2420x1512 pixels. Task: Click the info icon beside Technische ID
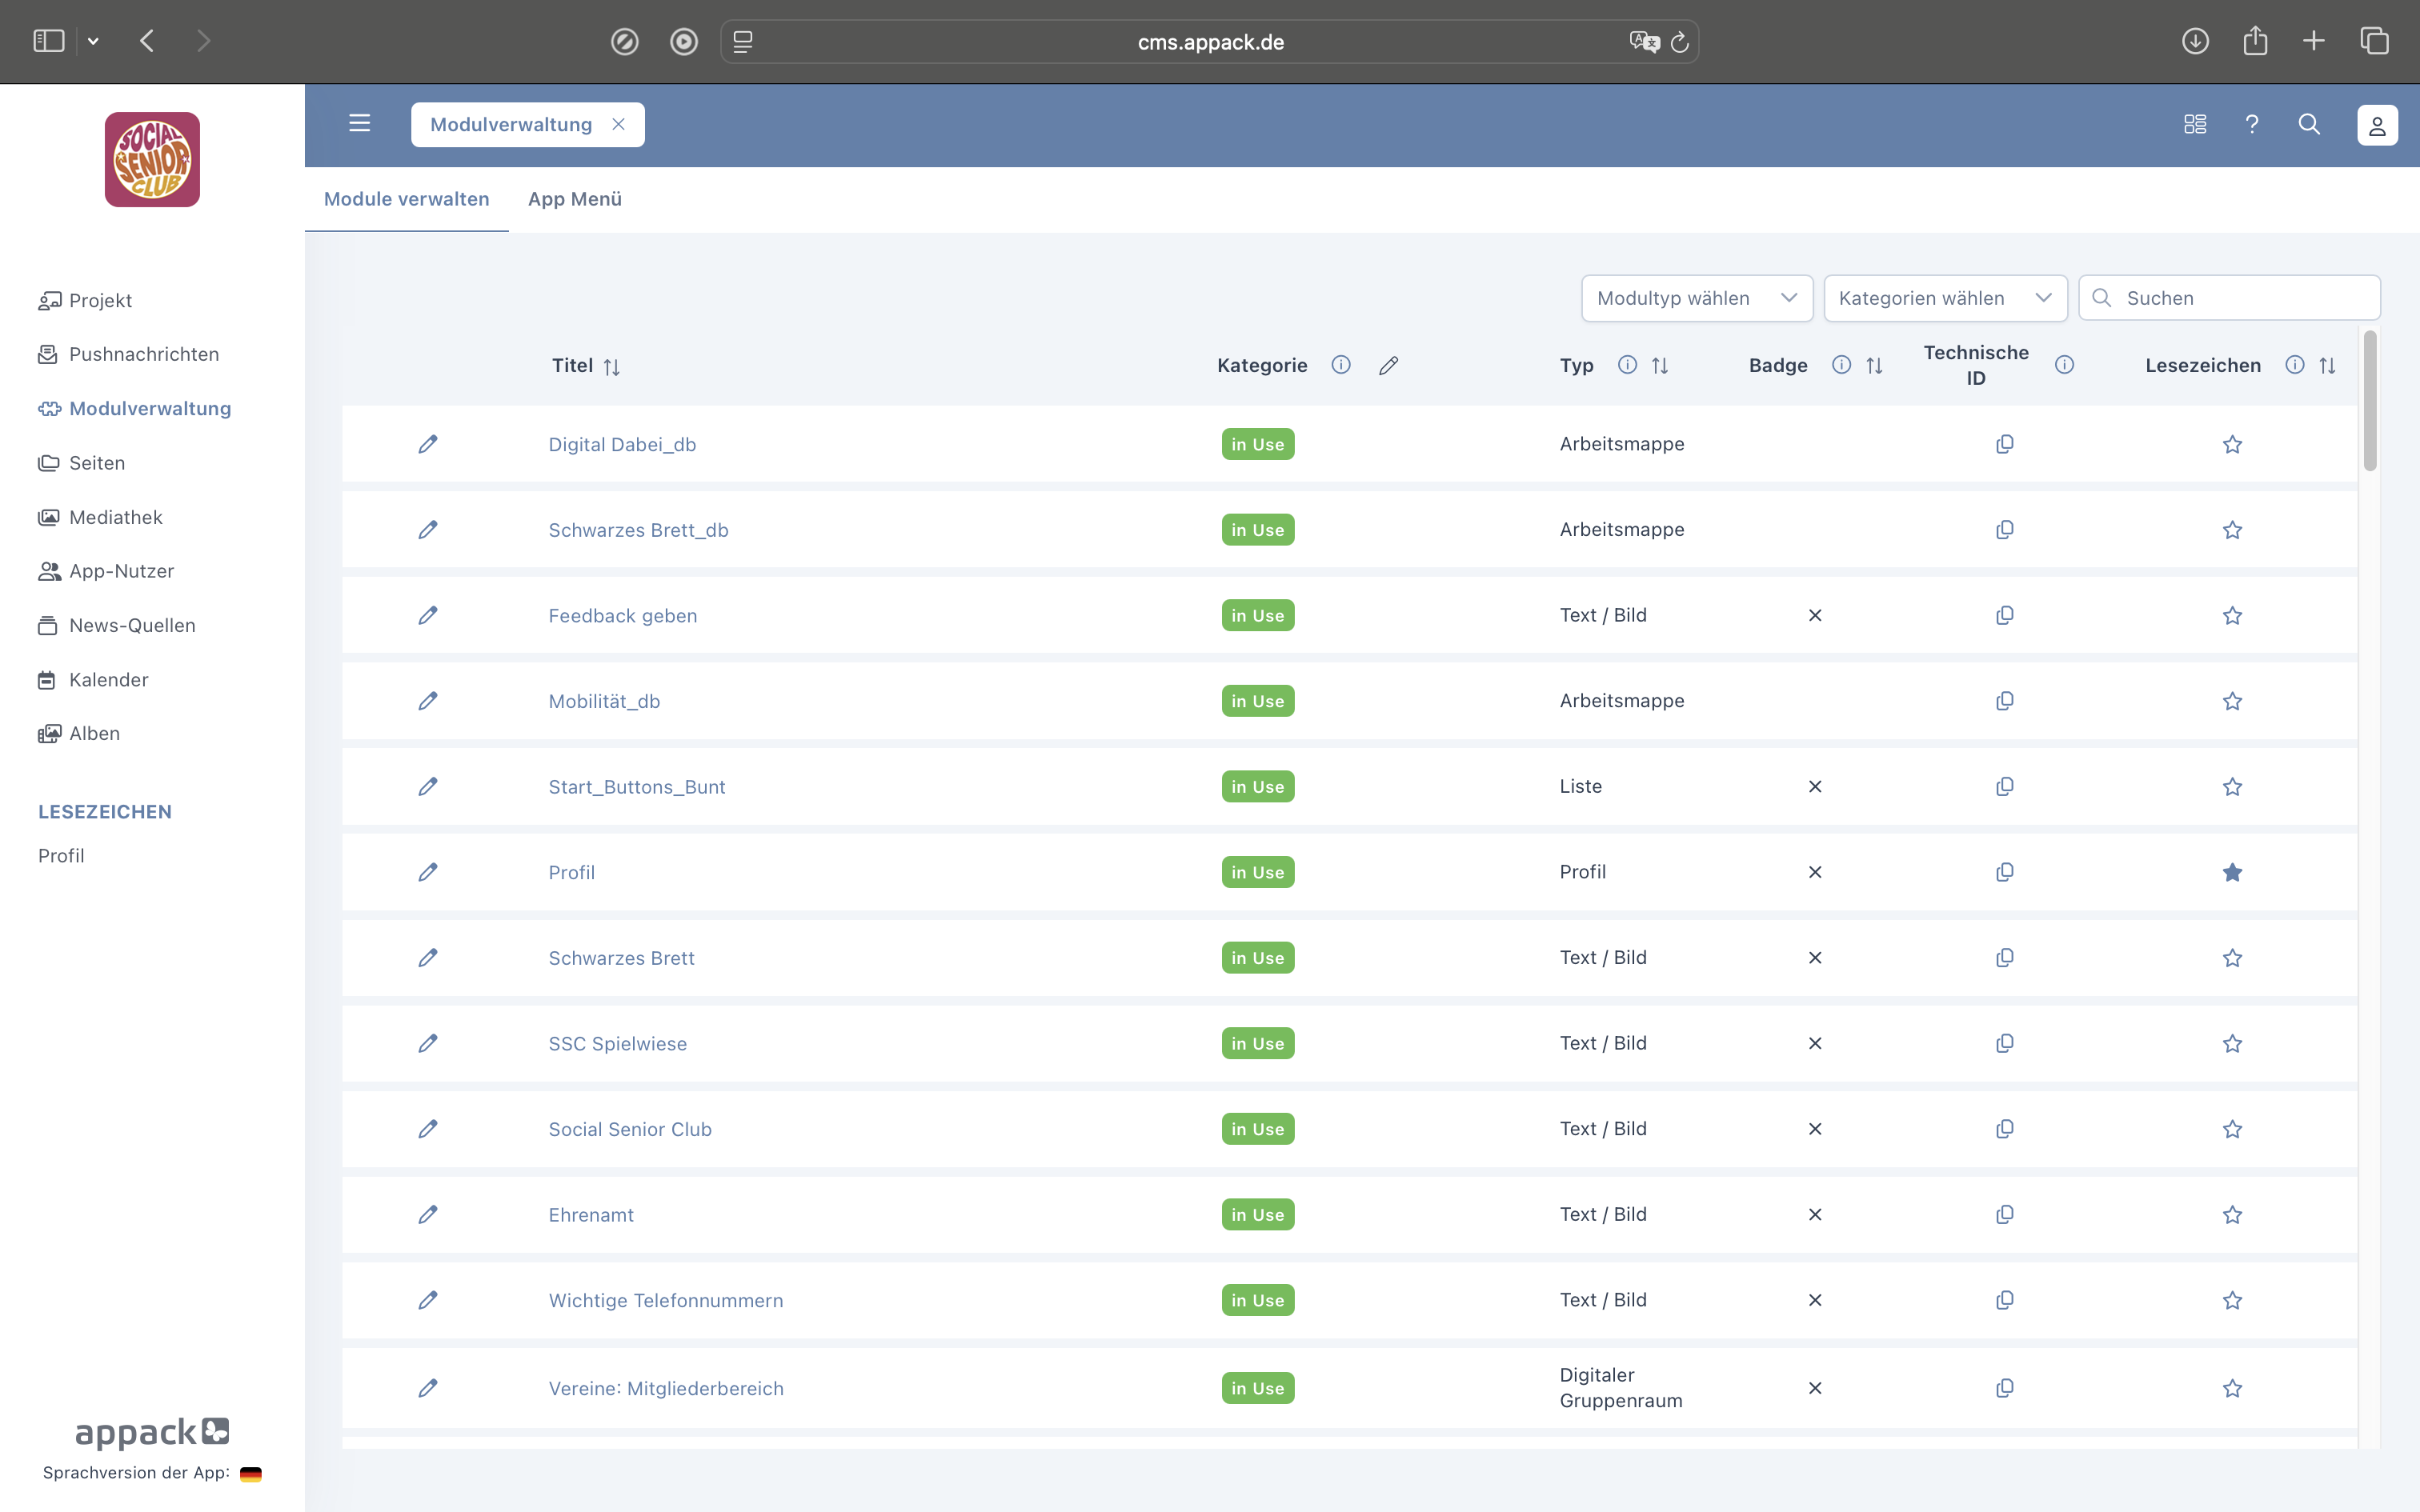pos(2064,365)
